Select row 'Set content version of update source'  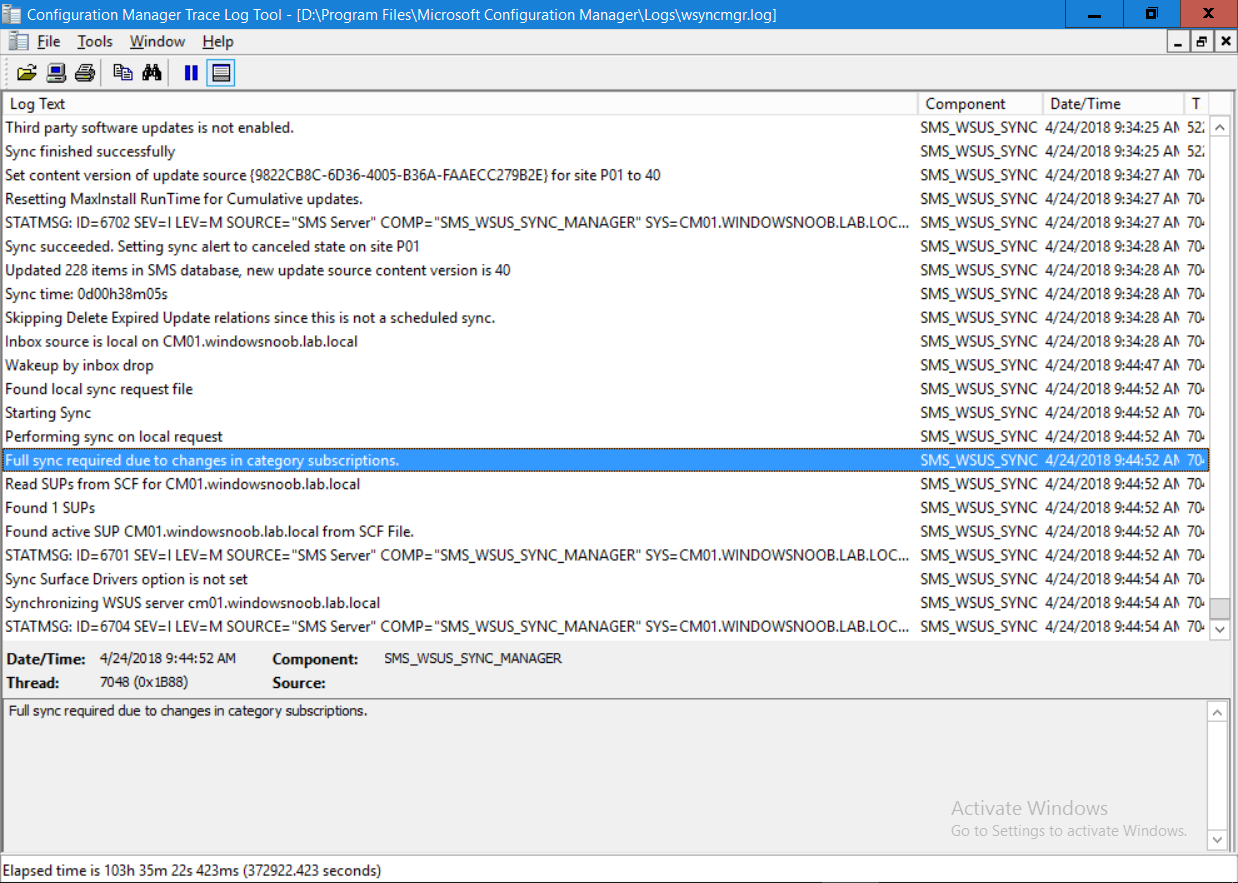point(606,175)
